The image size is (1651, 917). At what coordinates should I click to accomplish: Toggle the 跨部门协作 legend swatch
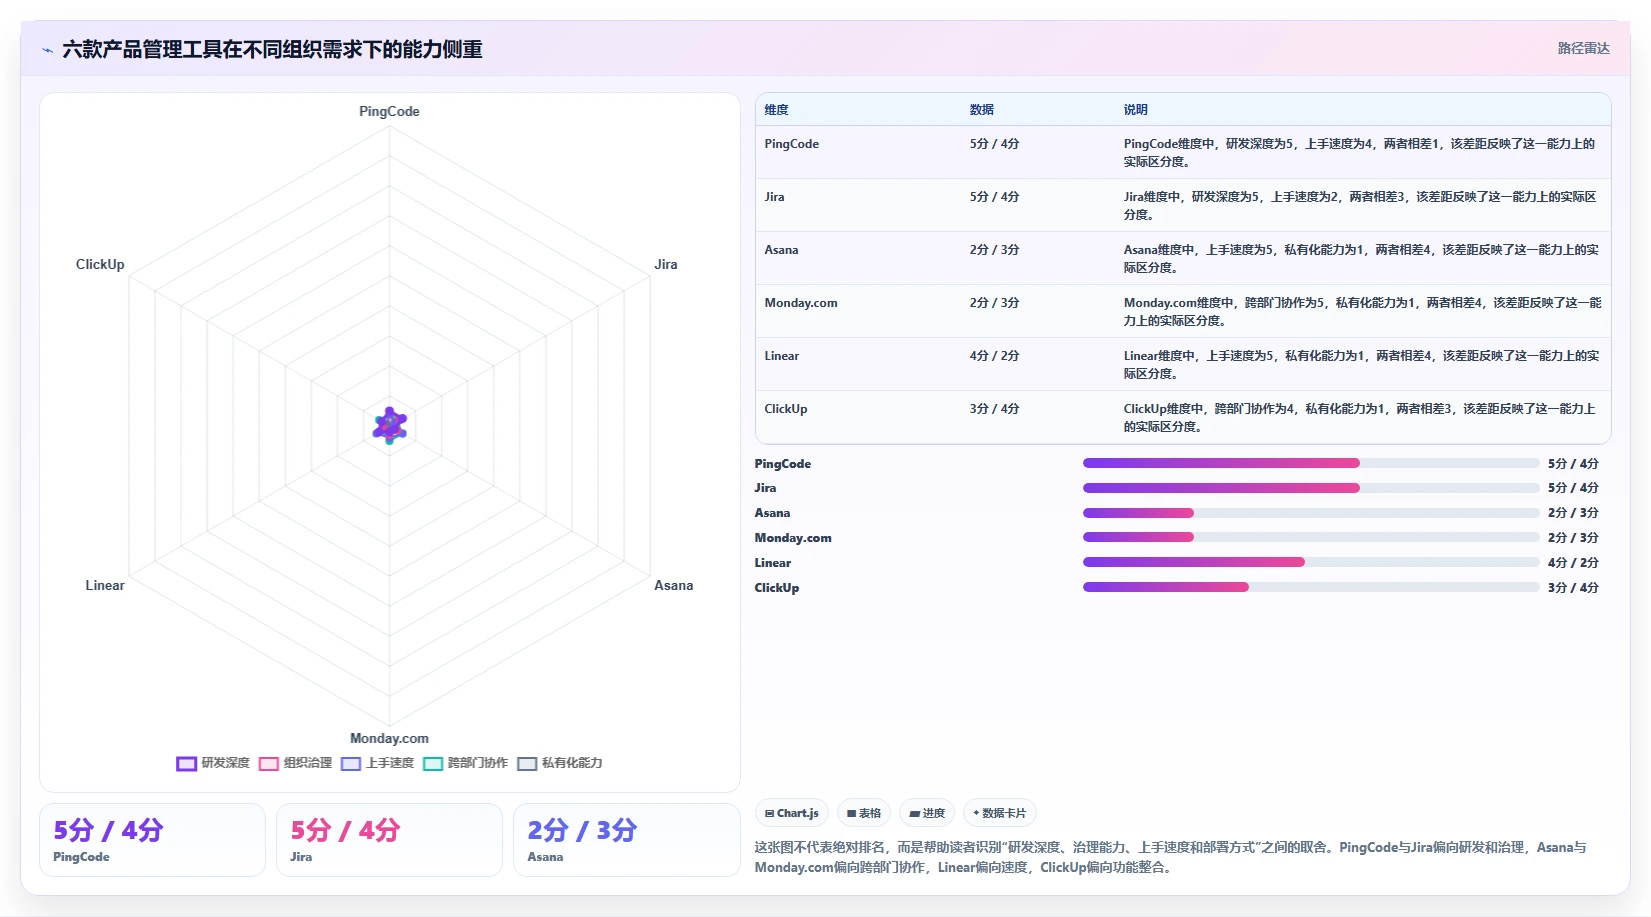click(x=432, y=764)
